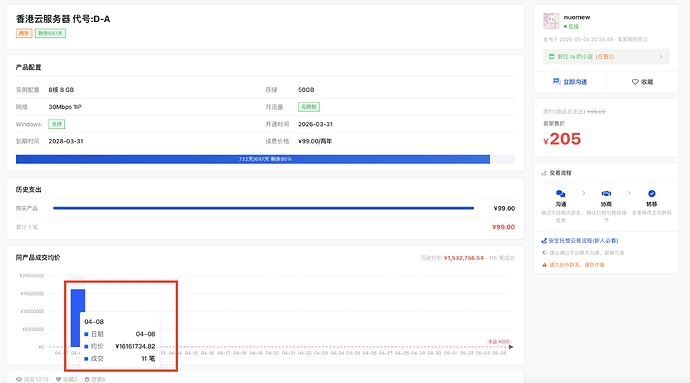Click the green 剩余697天 tag
Viewport: 690px width, 383px height.
click(51, 33)
